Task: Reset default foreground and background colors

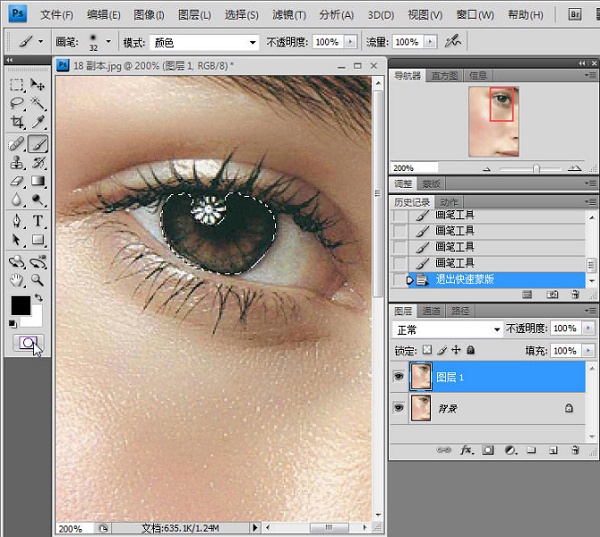Action: point(13,324)
